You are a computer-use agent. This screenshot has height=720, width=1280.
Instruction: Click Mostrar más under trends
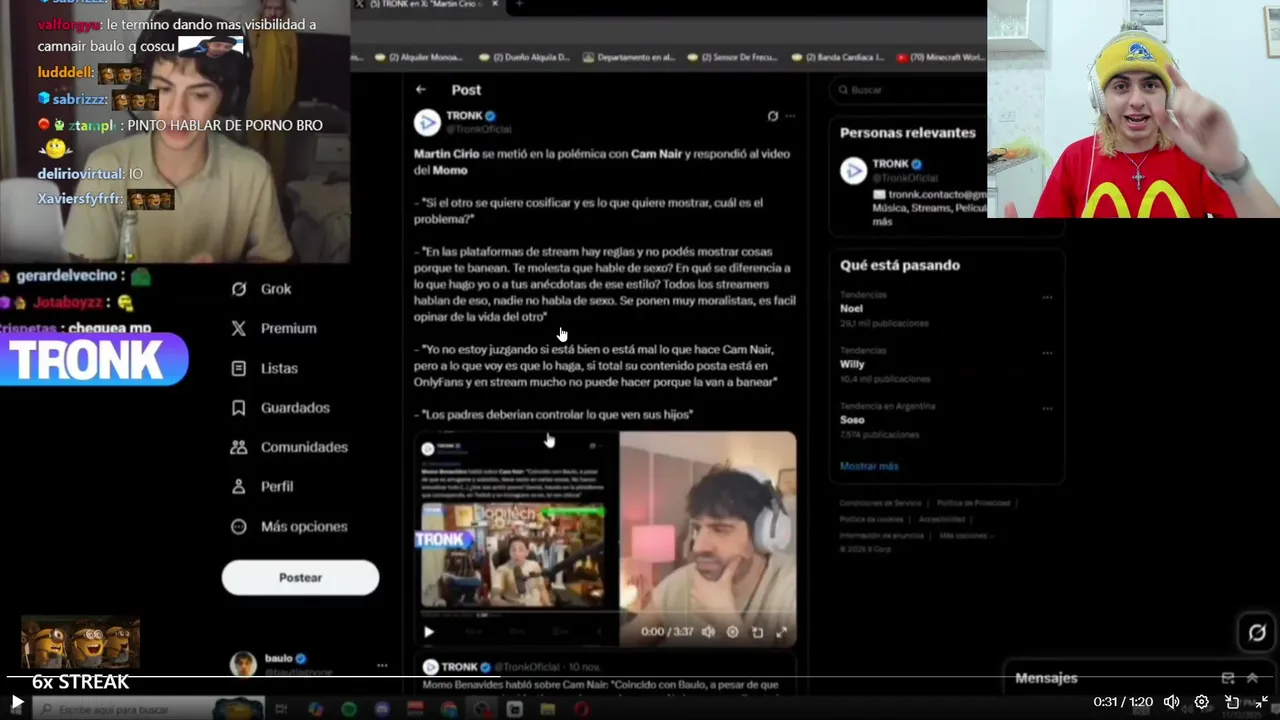pyautogui.click(x=869, y=466)
